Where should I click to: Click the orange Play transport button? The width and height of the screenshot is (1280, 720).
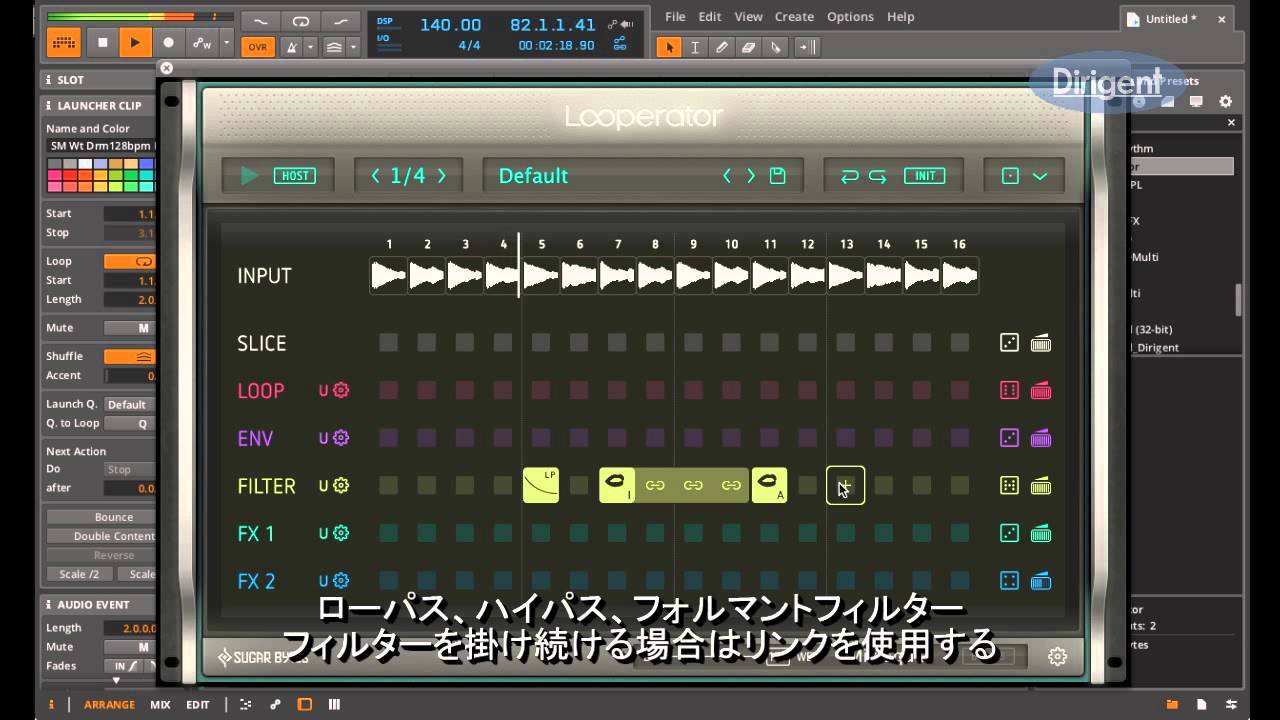click(135, 42)
